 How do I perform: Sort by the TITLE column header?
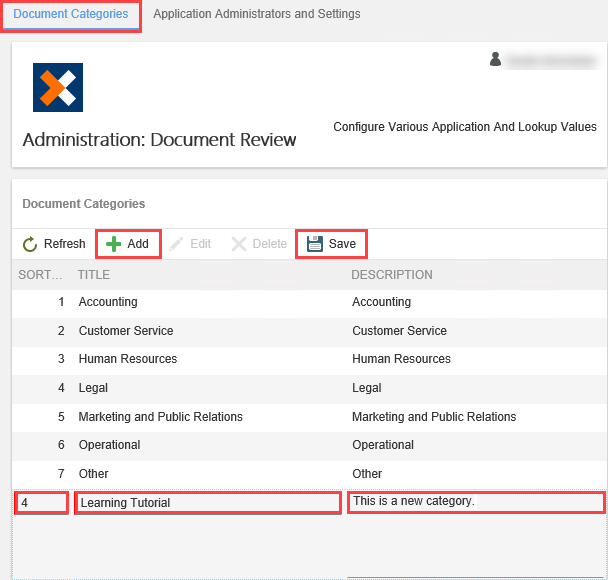(94, 275)
